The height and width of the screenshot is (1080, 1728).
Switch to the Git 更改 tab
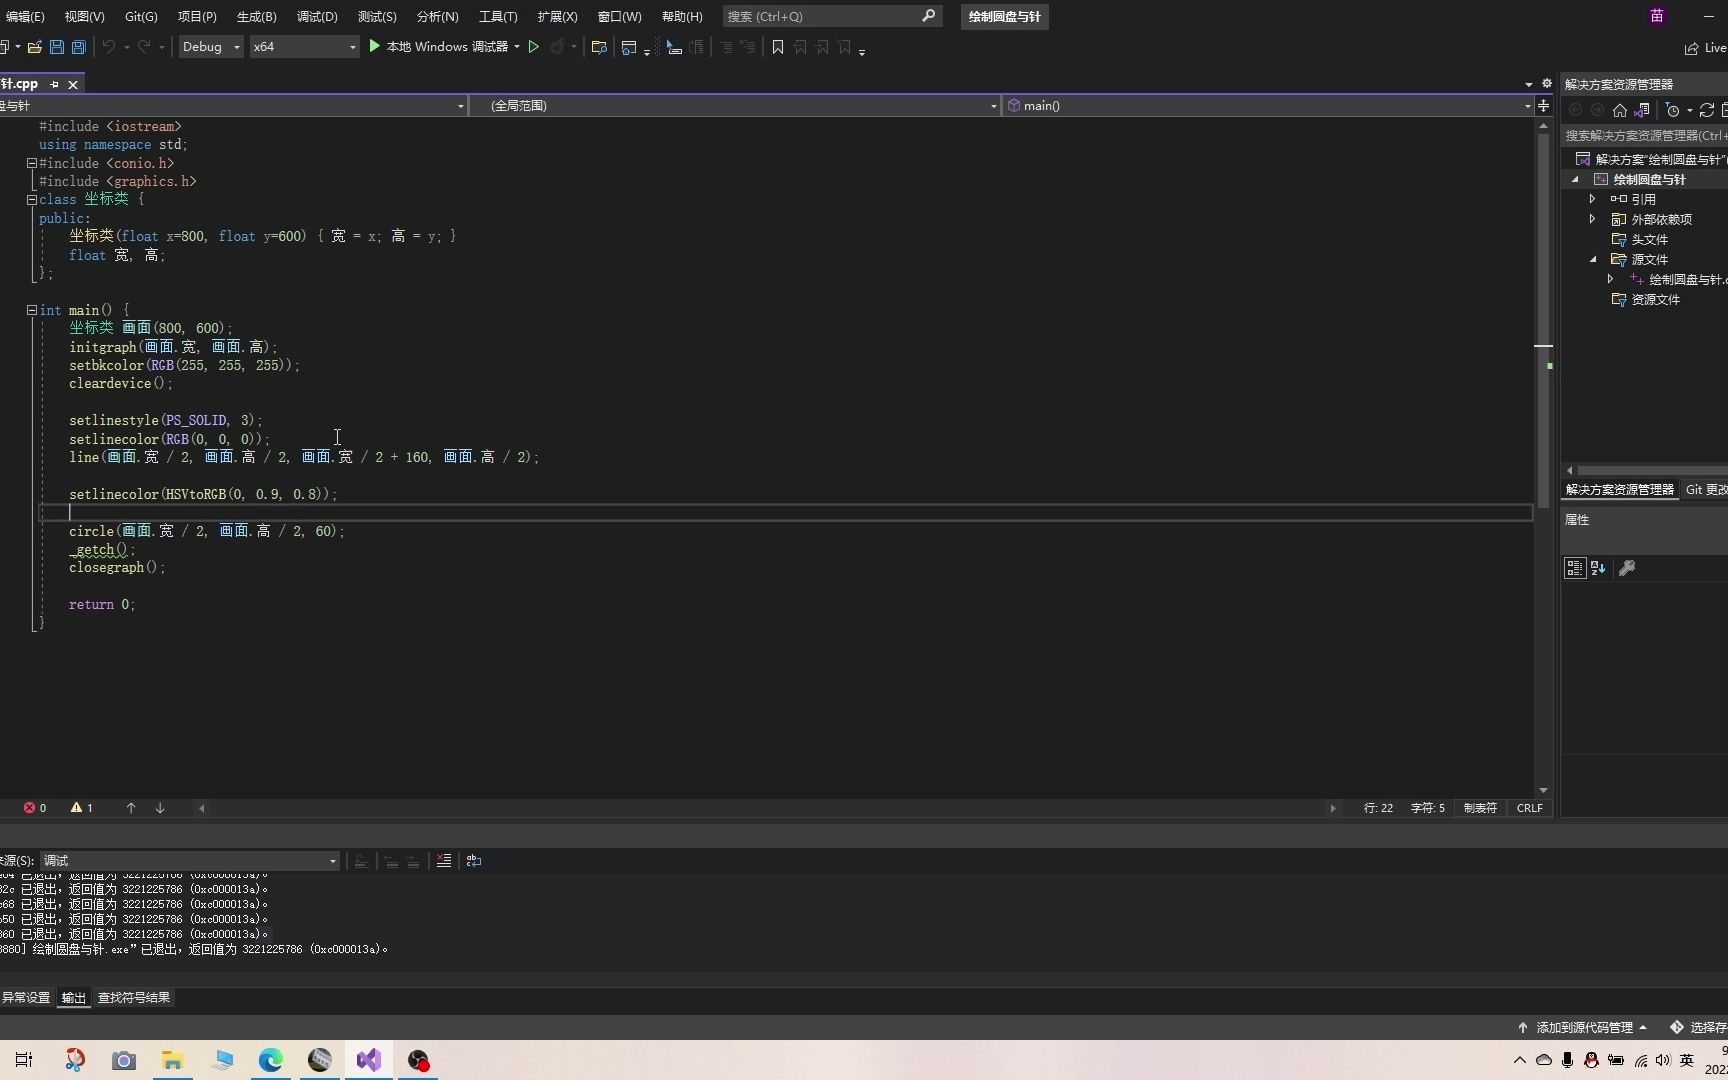(x=1705, y=490)
